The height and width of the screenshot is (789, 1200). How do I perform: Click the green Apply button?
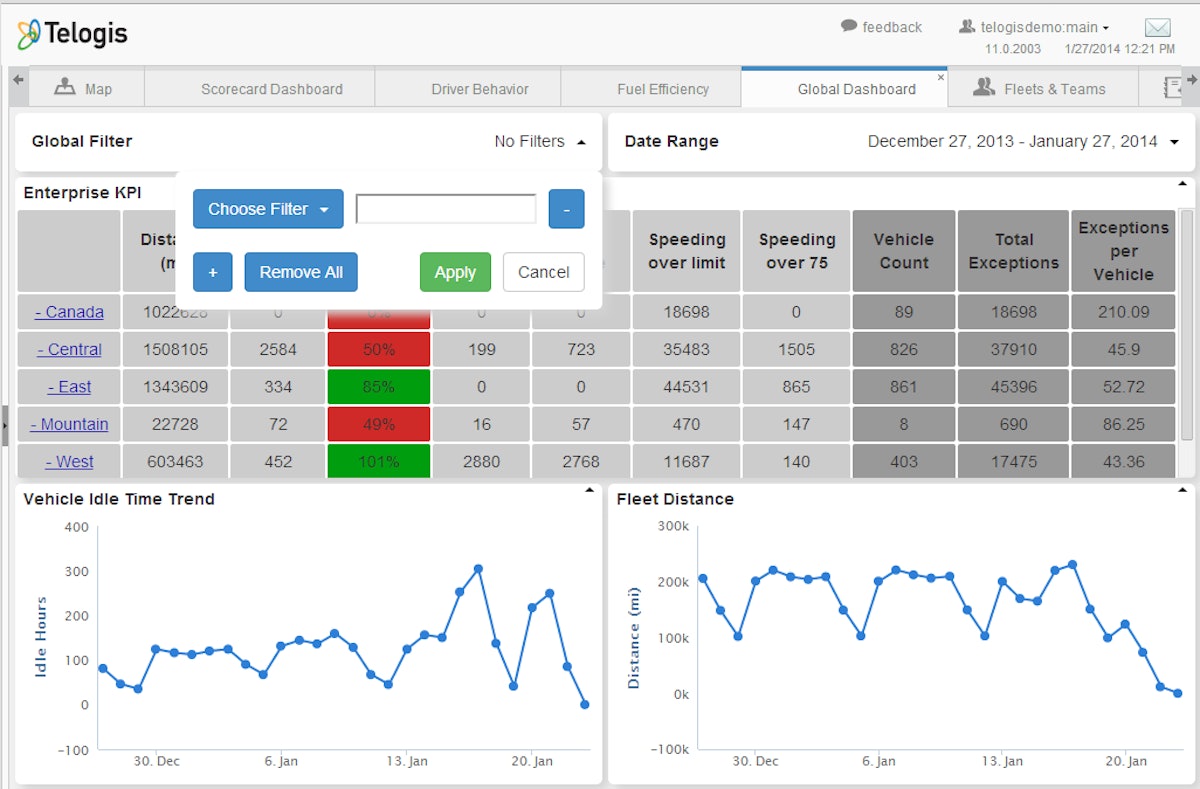(x=455, y=272)
